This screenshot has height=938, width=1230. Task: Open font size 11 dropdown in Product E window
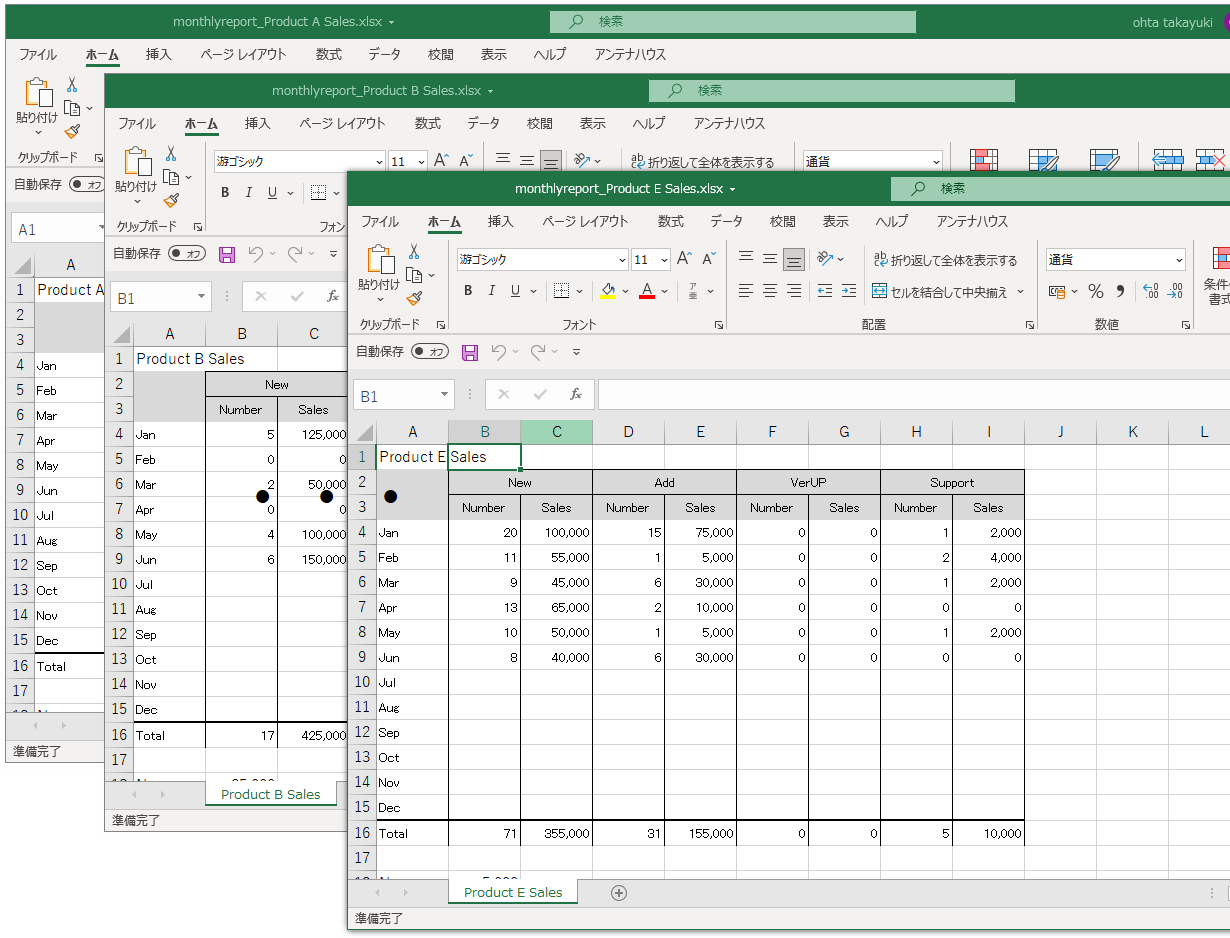[x=665, y=260]
